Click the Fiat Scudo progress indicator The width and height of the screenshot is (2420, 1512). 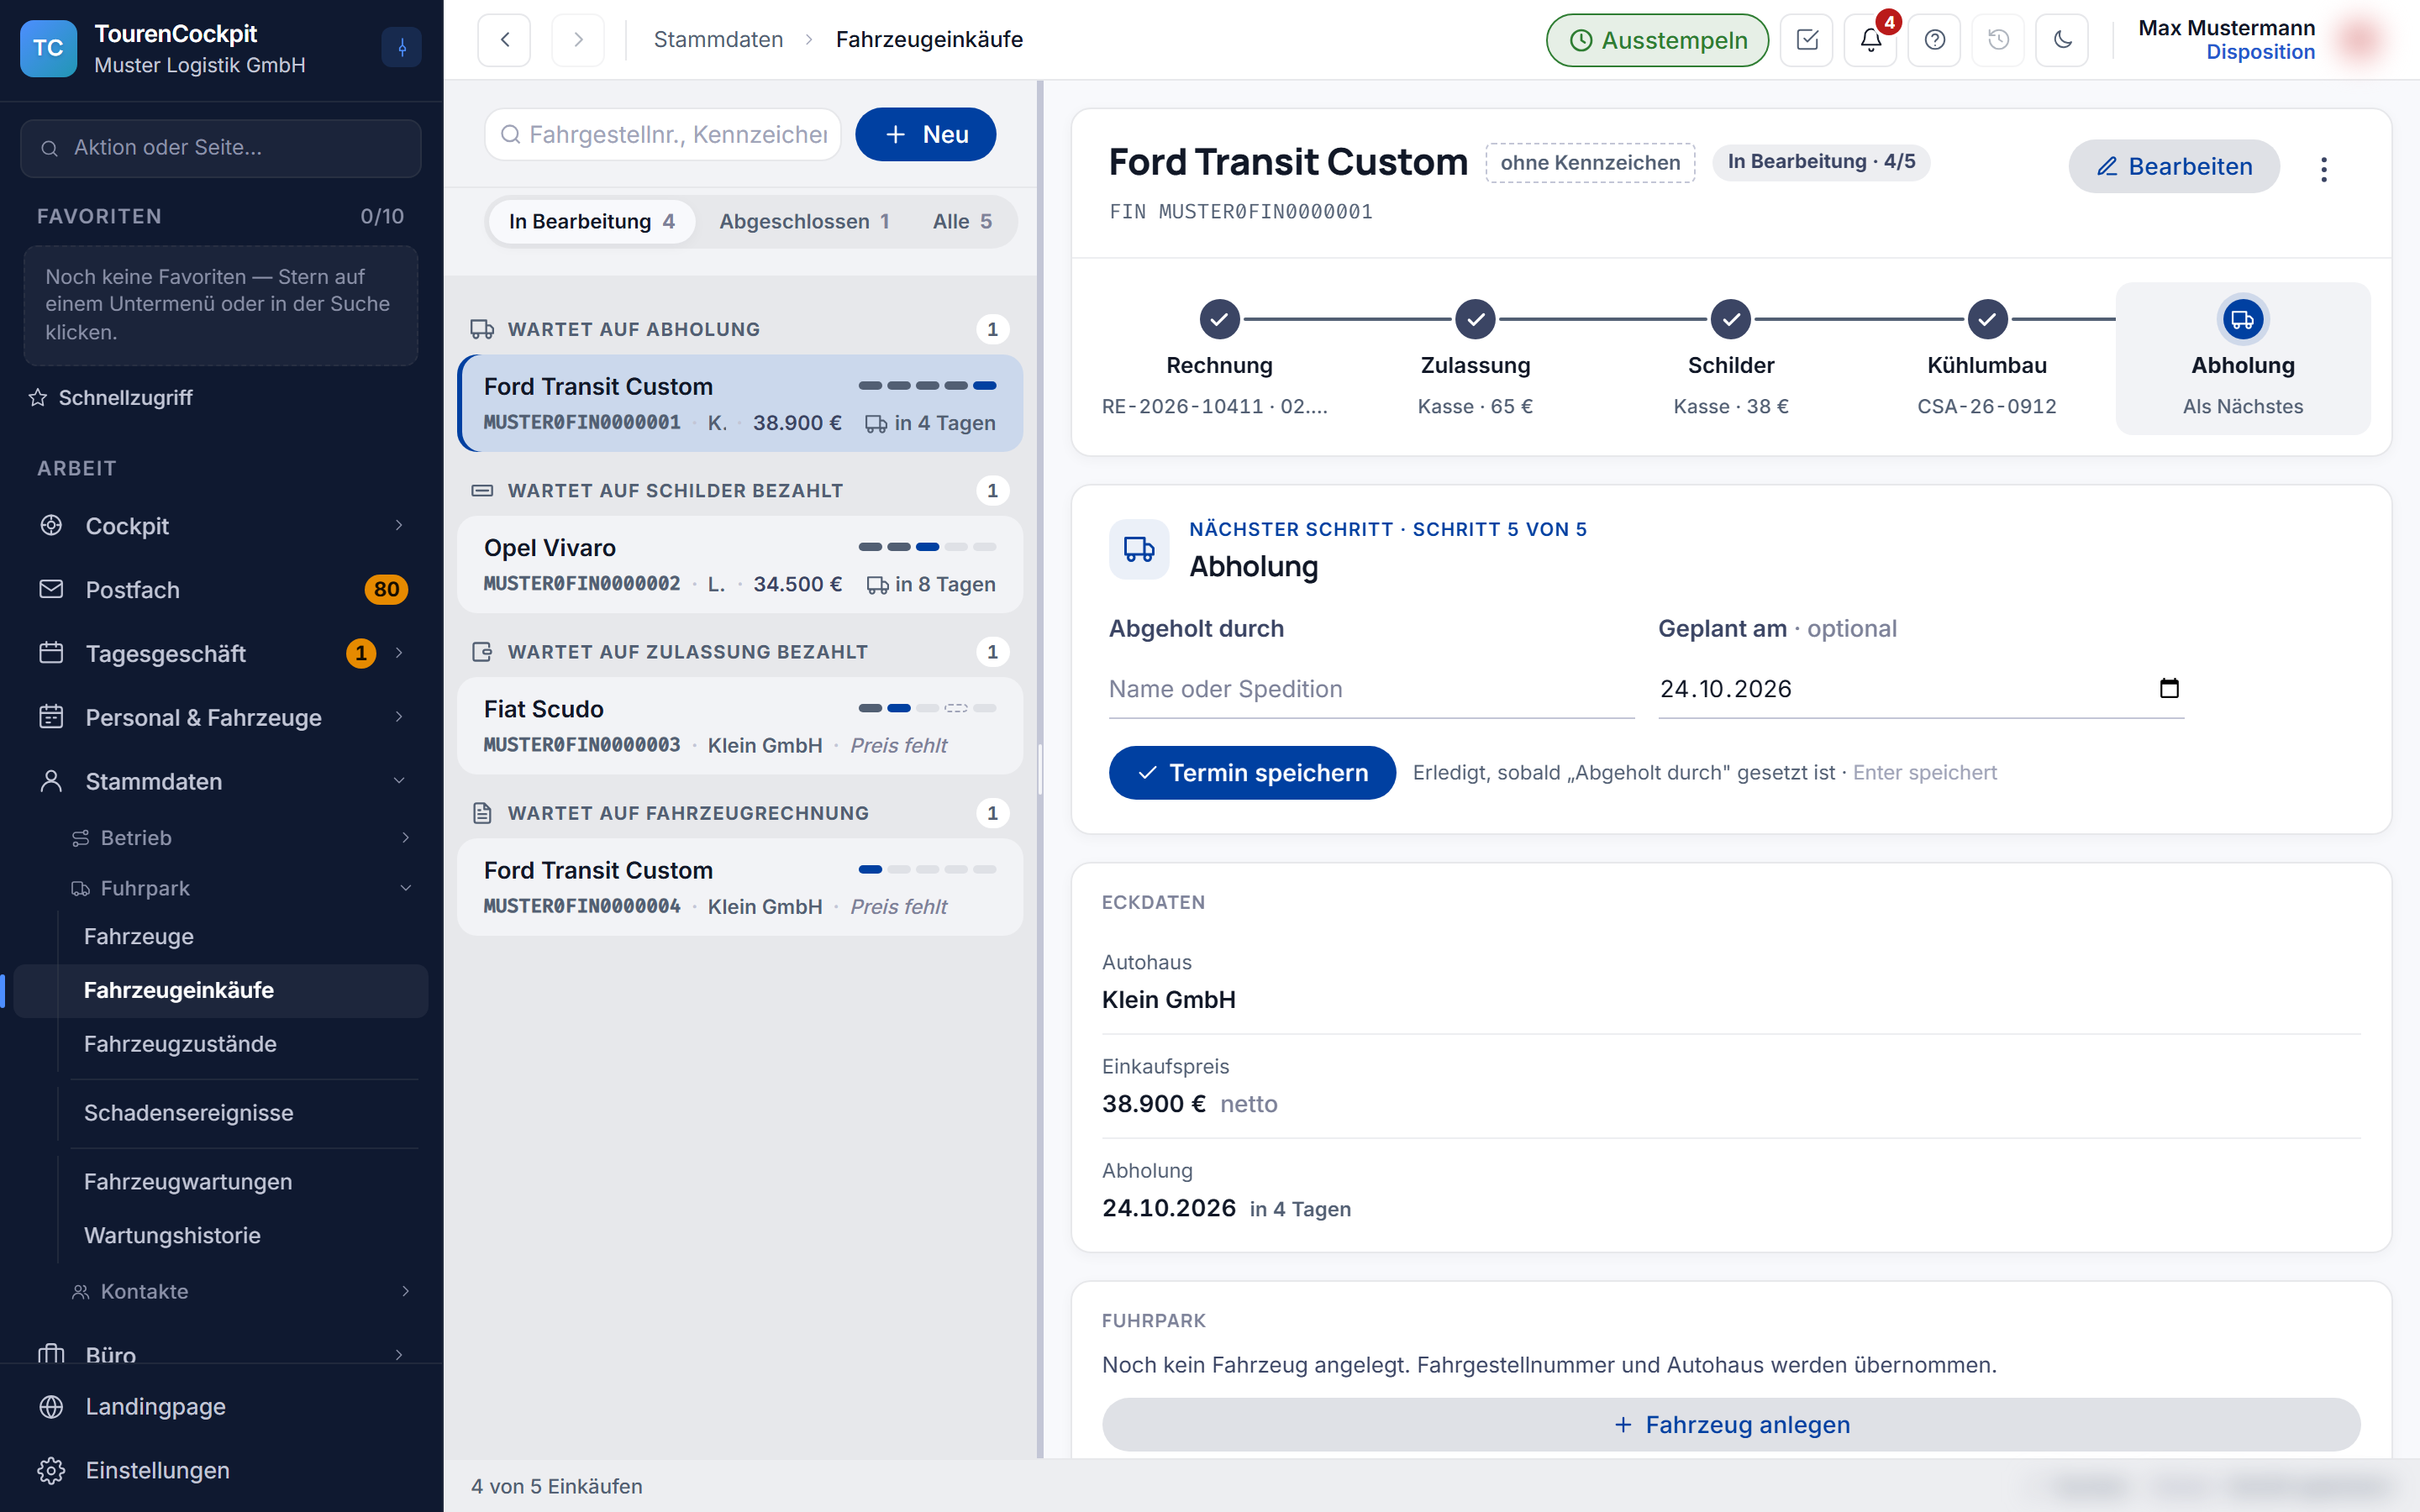click(x=927, y=708)
